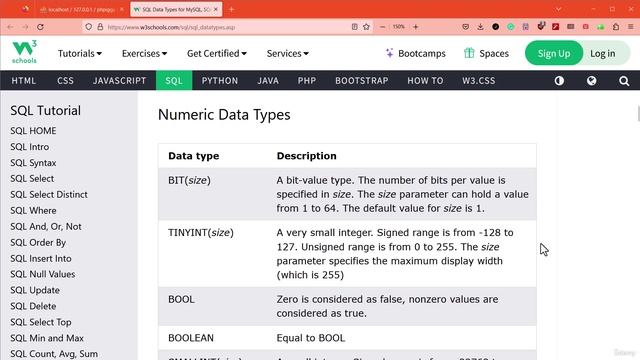Open the extensions puzzle icon
Screen dimensions: 640x360
pyautogui.click(x=616, y=27)
